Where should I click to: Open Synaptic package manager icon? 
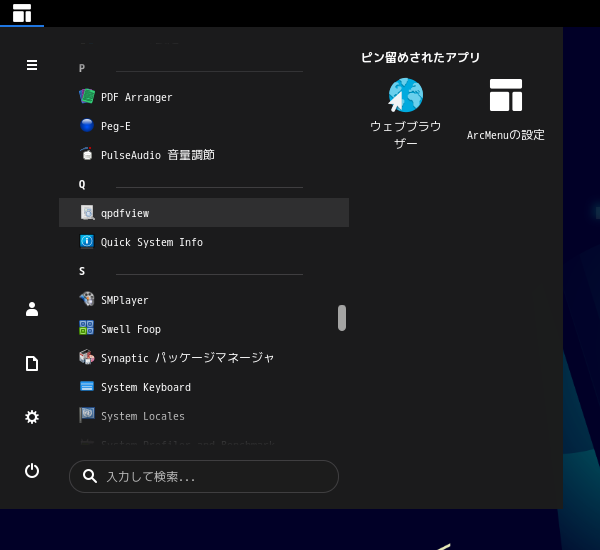click(x=87, y=357)
